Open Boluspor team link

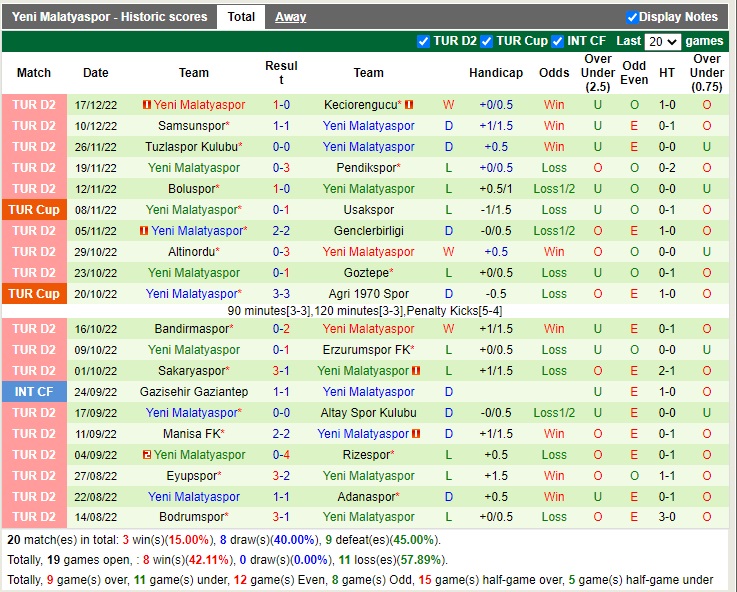point(192,189)
